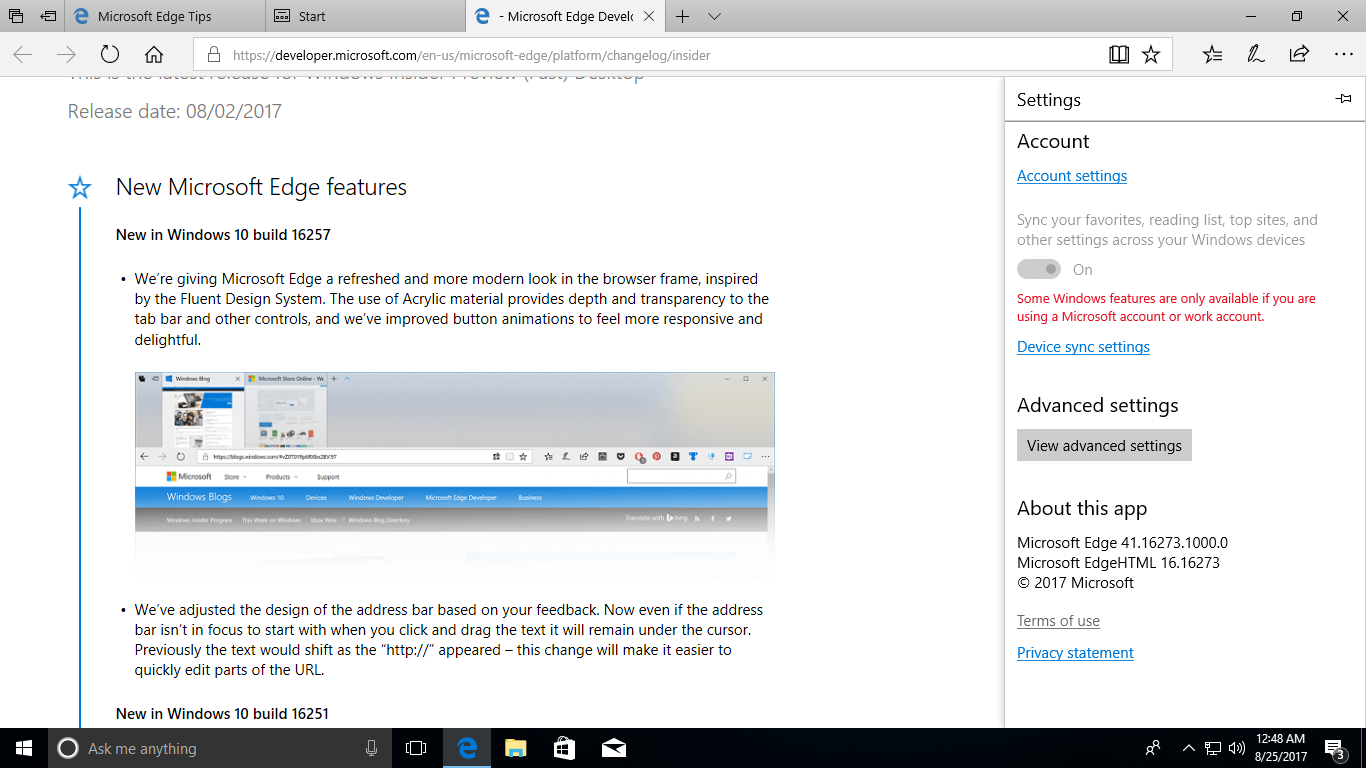Add page to favorites star
Viewport: 1366px width, 768px height.
click(1151, 55)
